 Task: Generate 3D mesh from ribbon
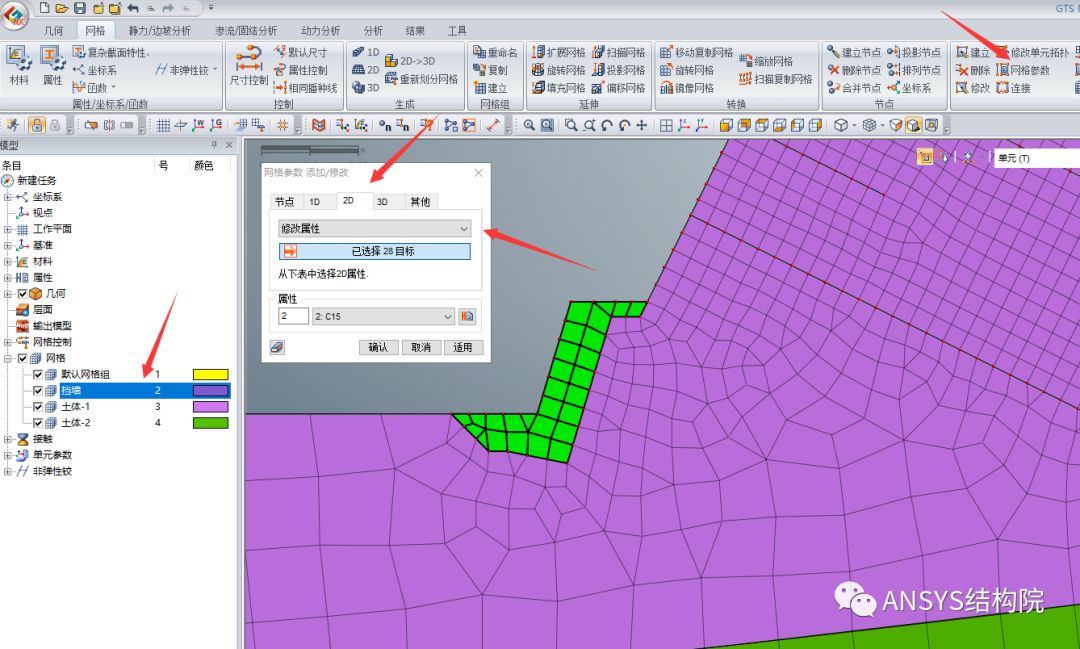pyautogui.click(x=366, y=88)
